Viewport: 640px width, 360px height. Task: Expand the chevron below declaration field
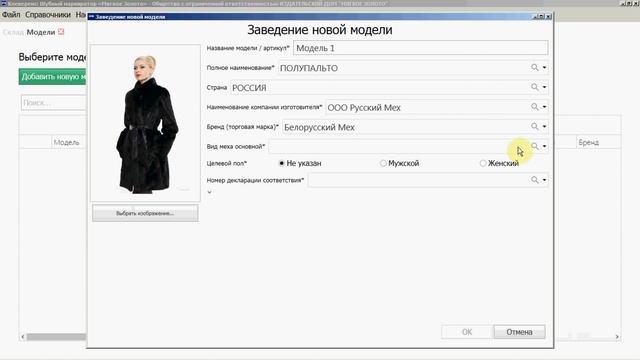click(209, 192)
